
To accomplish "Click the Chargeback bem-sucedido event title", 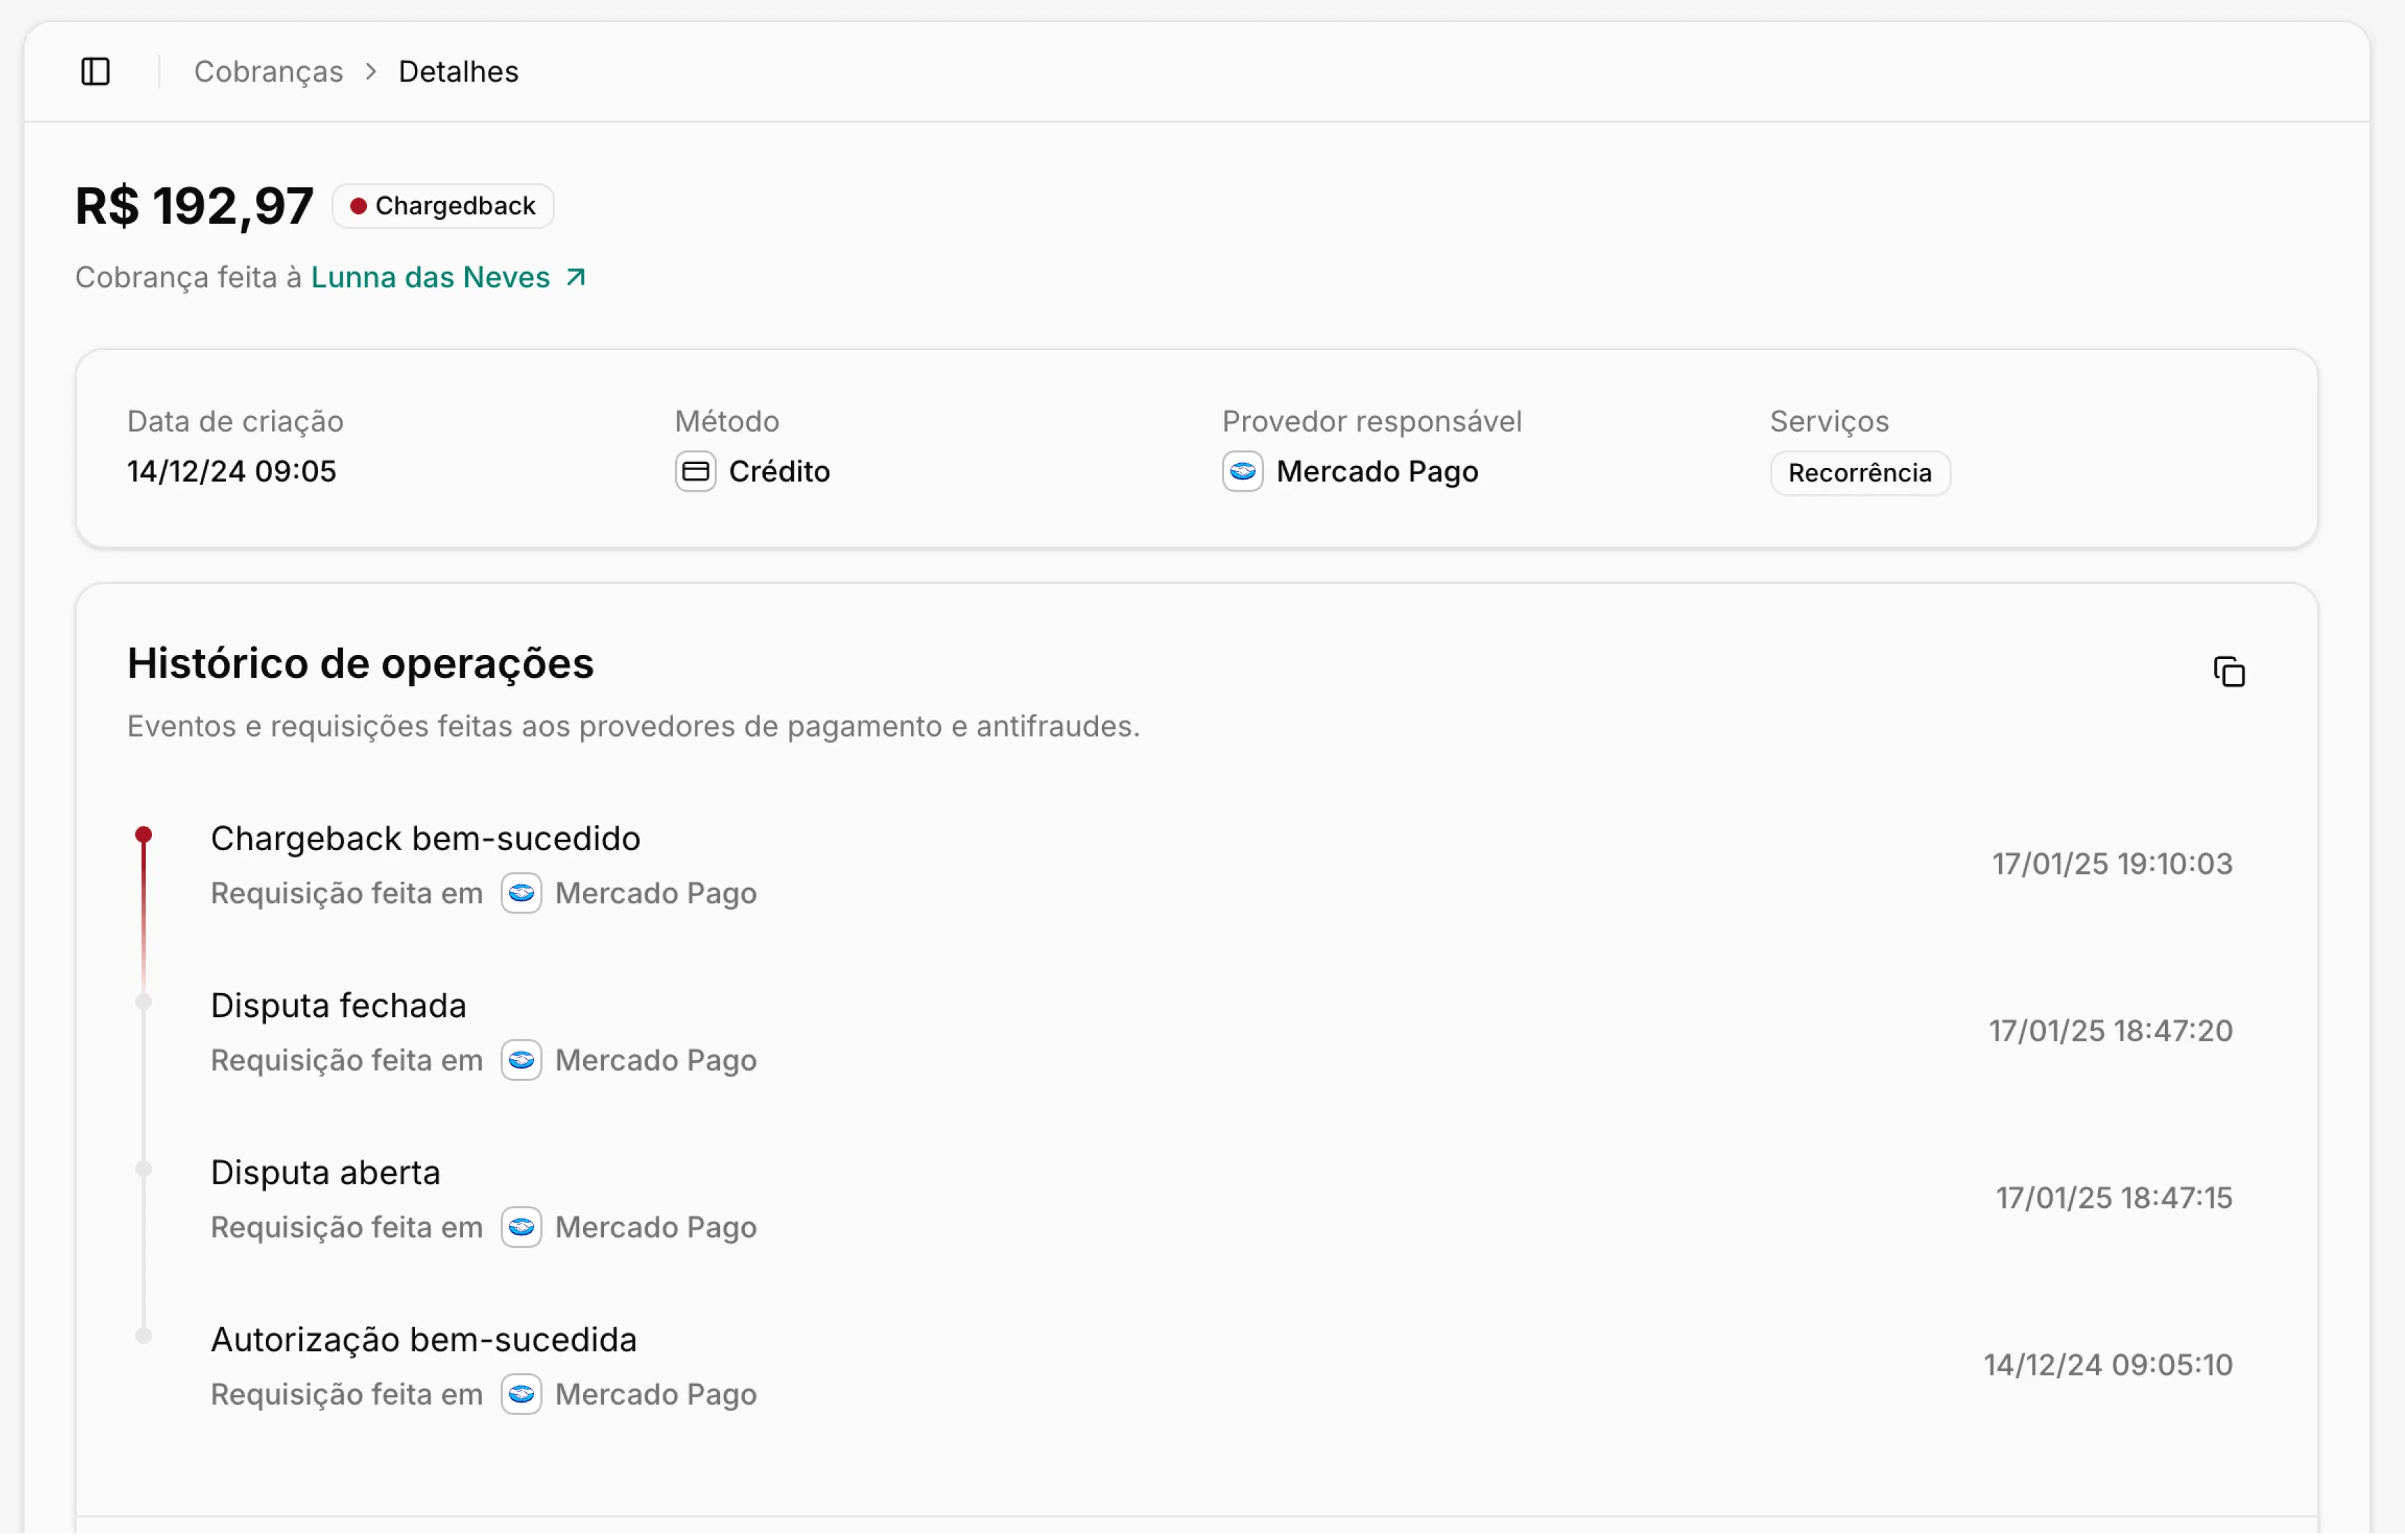I will point(425,838).
